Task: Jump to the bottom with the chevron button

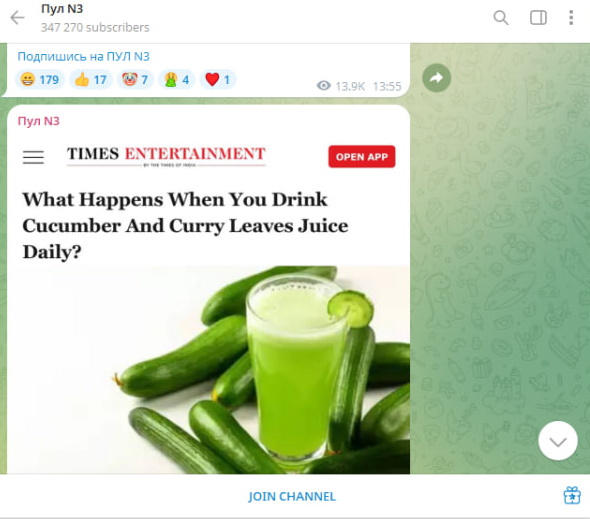Action: point(558,441)
